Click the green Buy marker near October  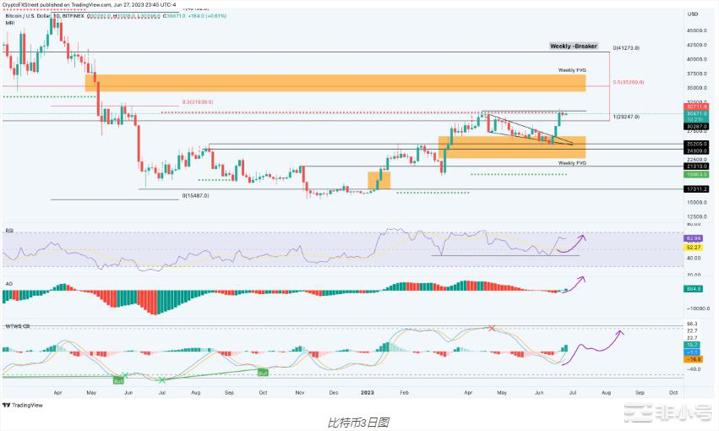[x=264, y=372]
